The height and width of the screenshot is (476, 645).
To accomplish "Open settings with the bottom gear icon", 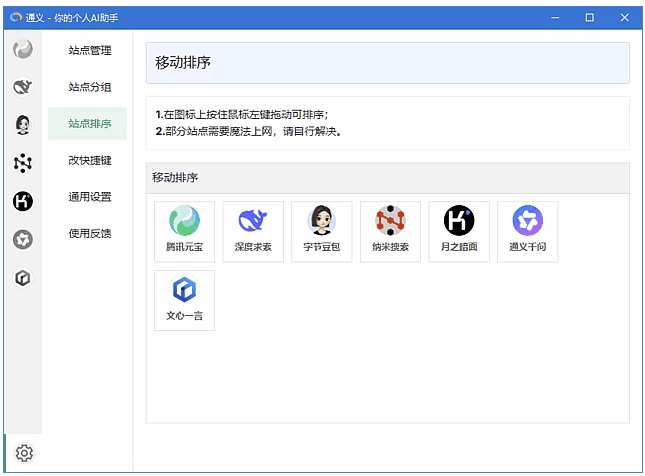I will (x=24, y=453).
